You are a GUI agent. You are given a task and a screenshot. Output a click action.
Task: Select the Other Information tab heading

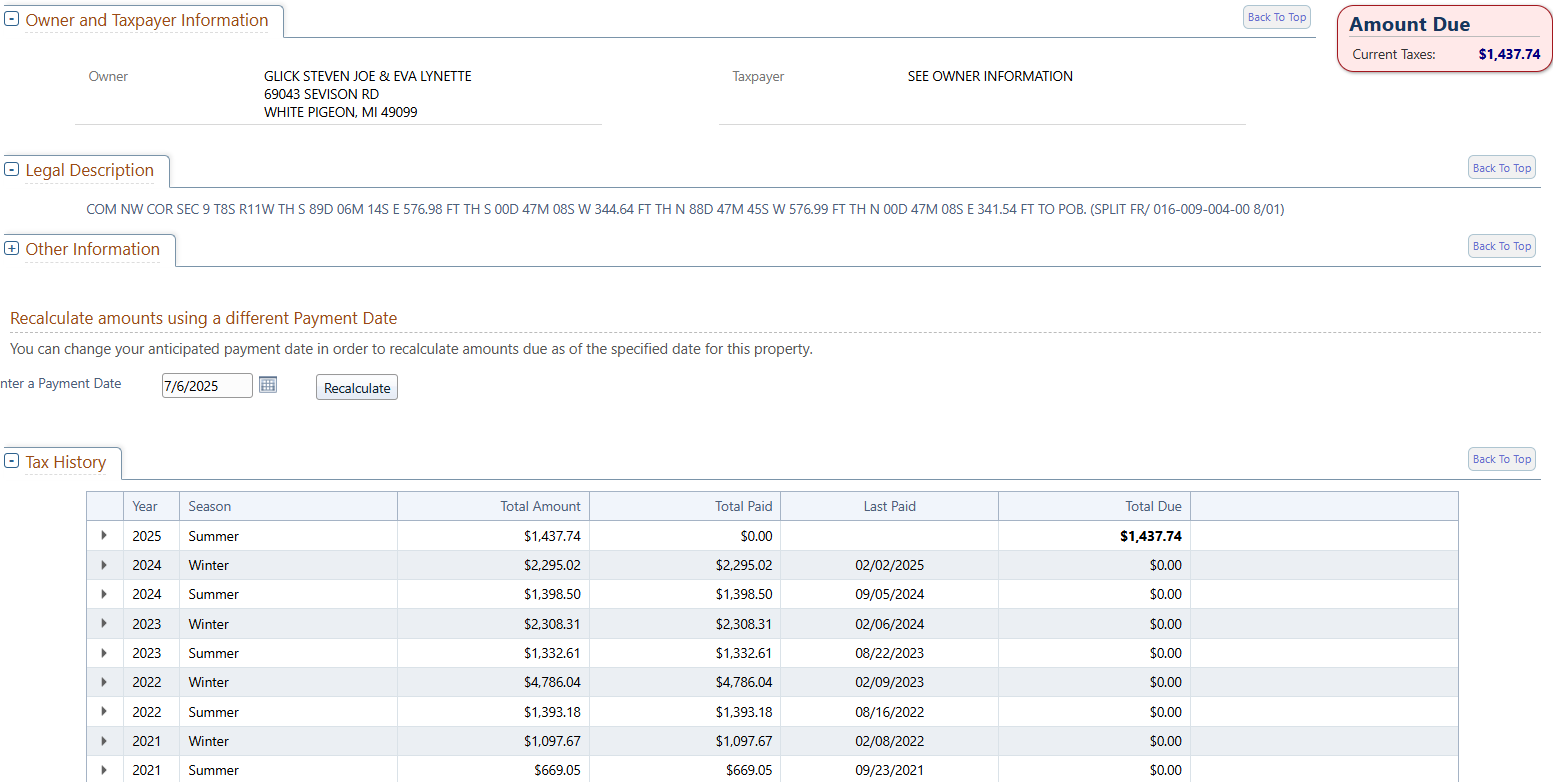point(92,249)
